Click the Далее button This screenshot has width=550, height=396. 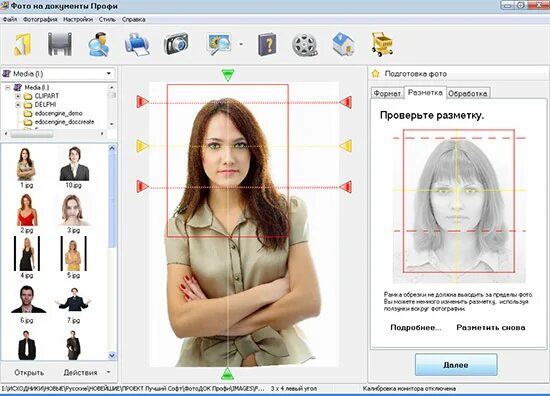456,365
